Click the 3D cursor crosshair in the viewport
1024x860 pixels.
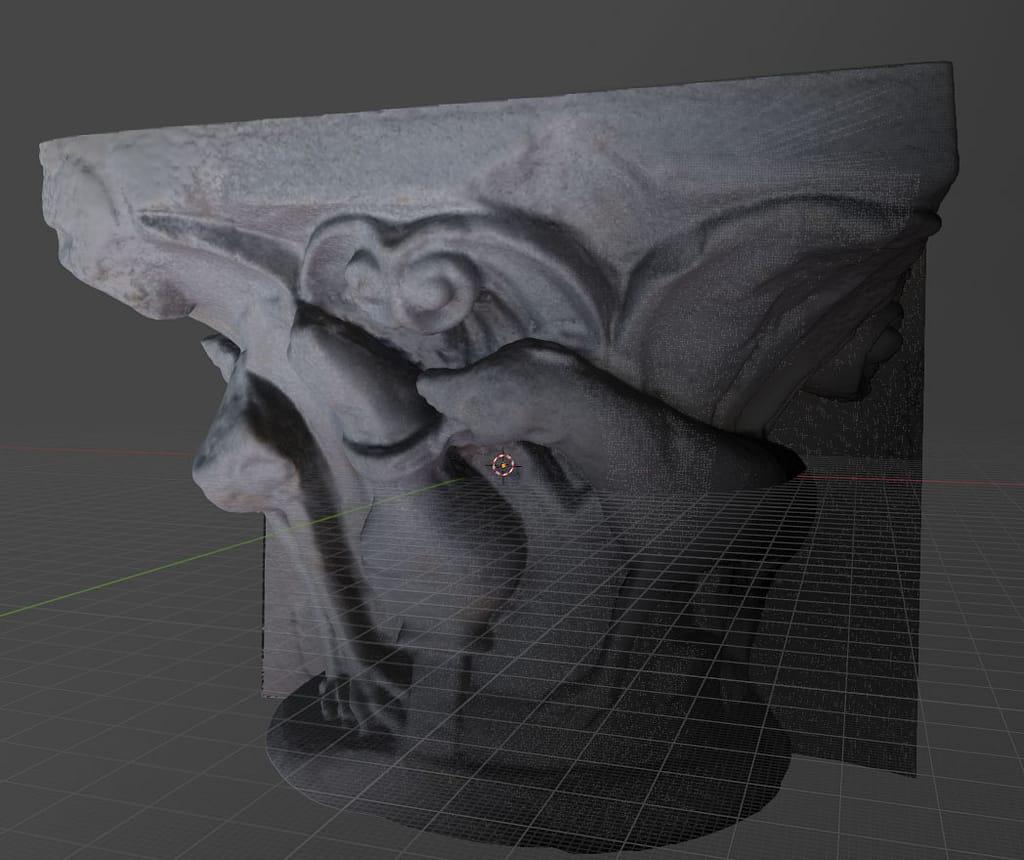(502, 465)
